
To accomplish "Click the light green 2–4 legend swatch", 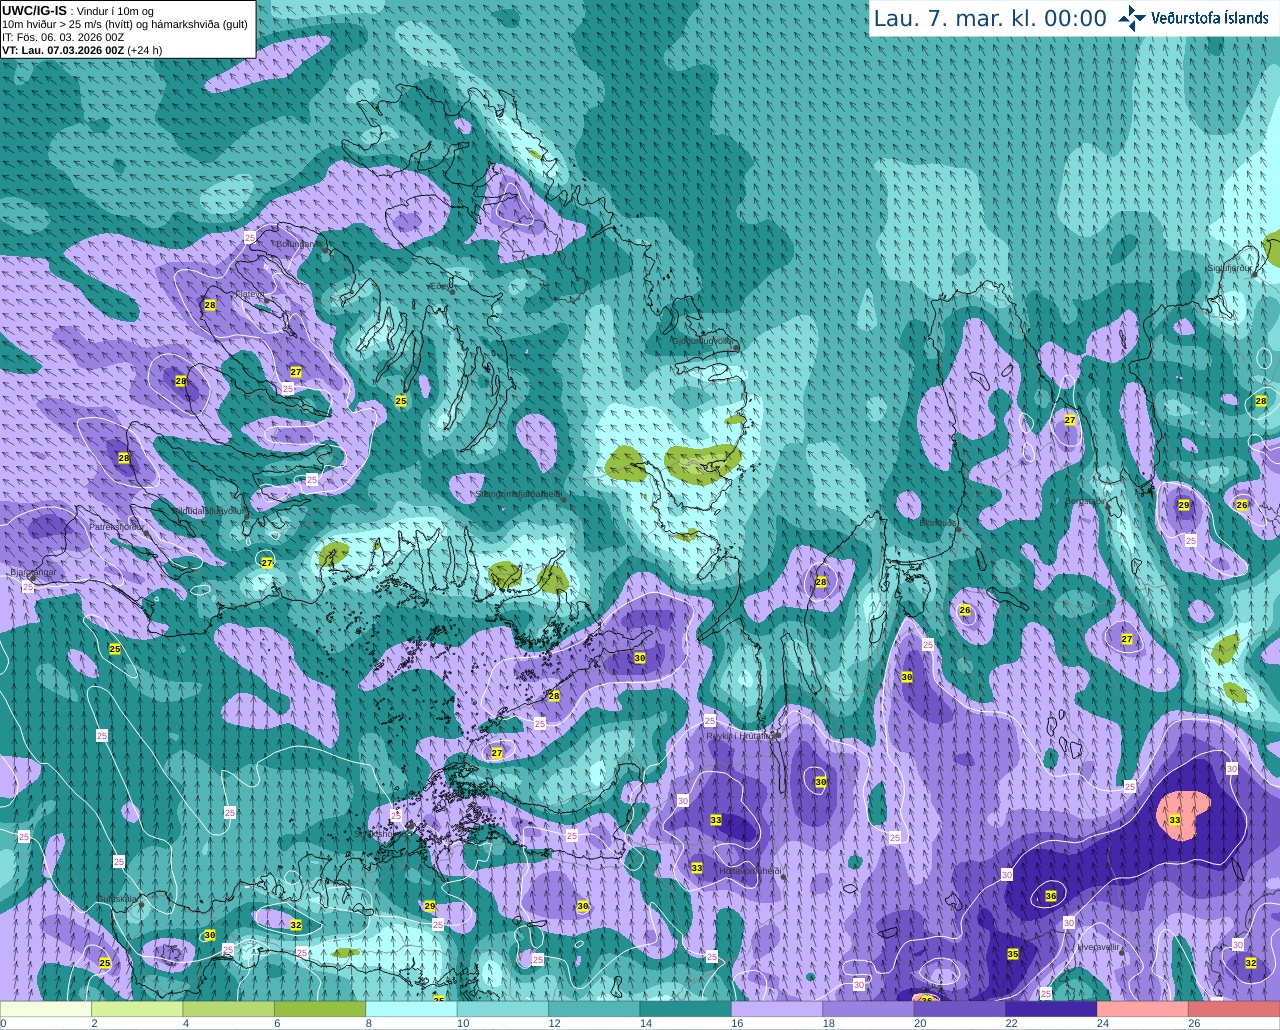I will click(x=137, y=1009).
